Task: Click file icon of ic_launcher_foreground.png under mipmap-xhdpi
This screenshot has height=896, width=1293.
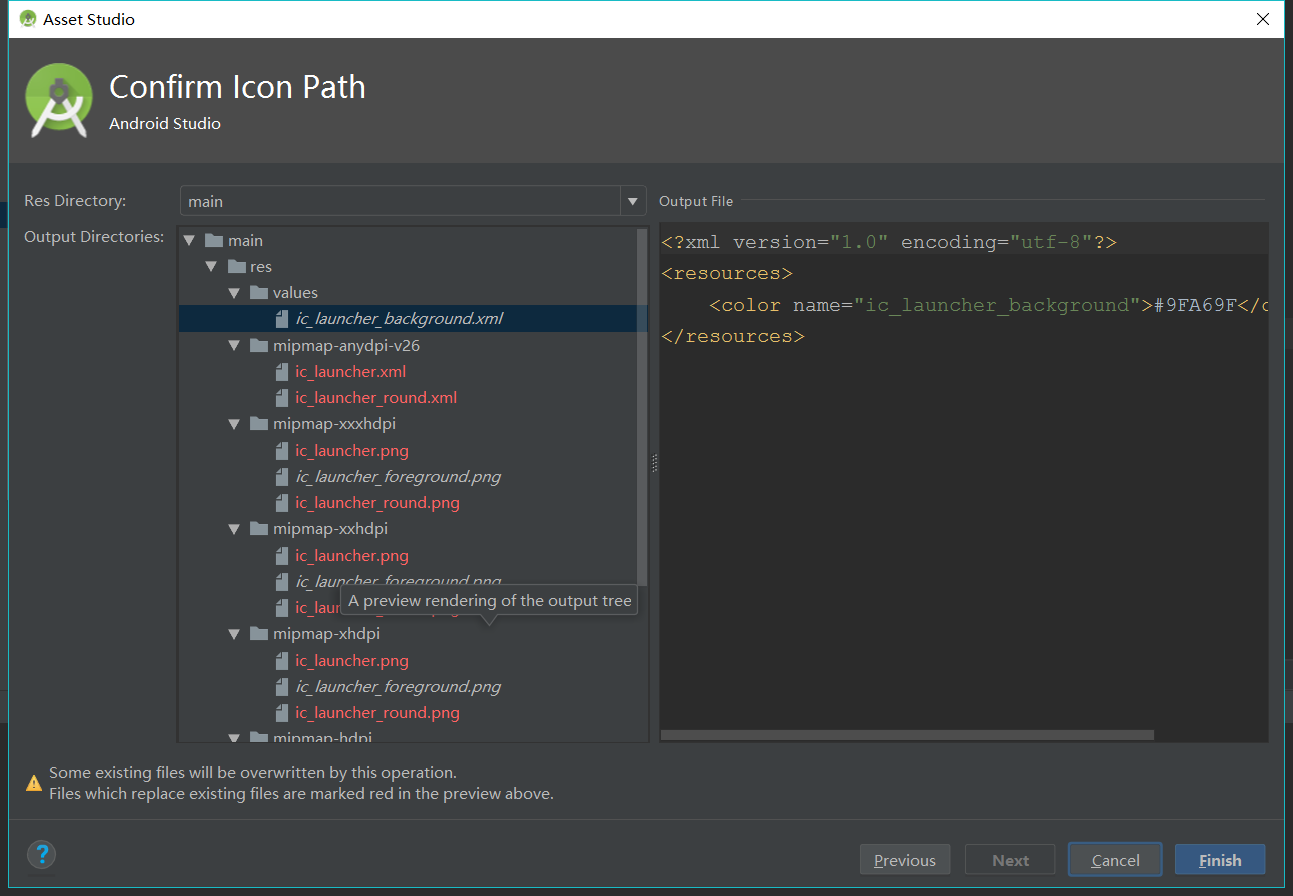Action: pyautogui.click(x=281, y=686)
